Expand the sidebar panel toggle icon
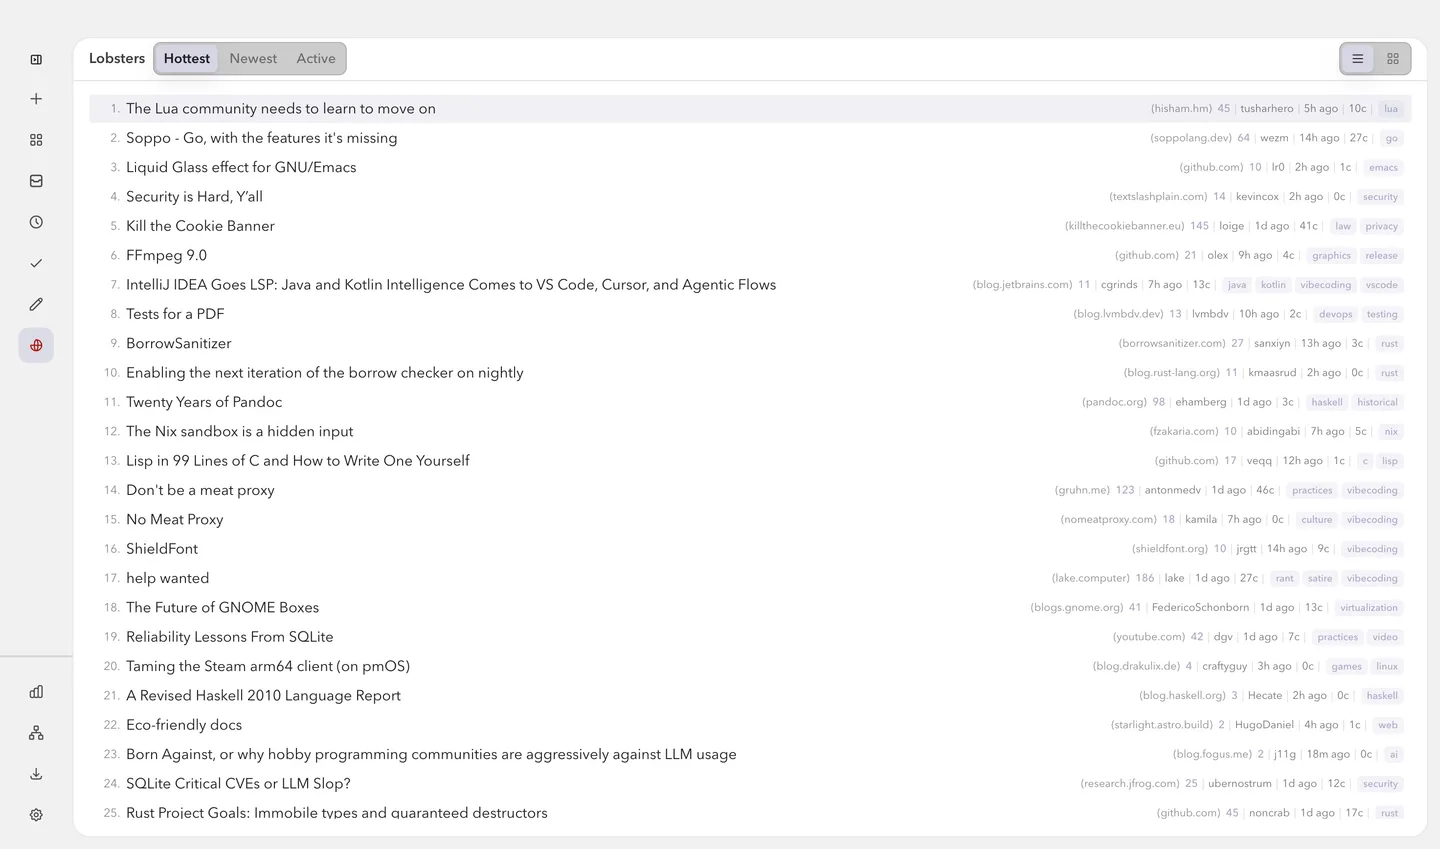1440x849 pixels. 36,59
